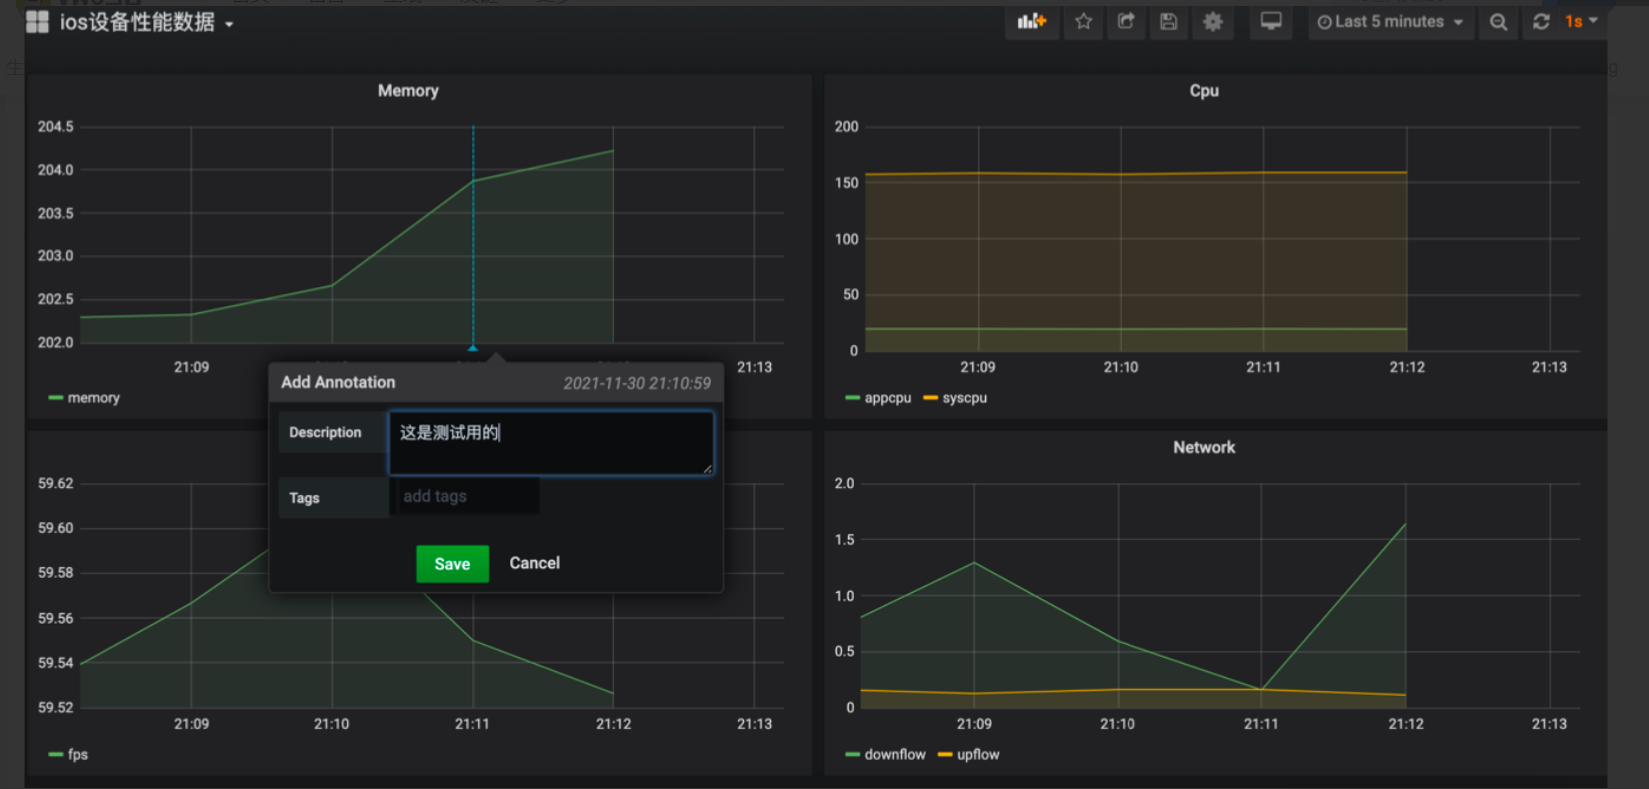Click the zoom out magnifier icon
Image resolution: width=1649 pixels, height=789 pixels.
click(x=1498, y=21)
